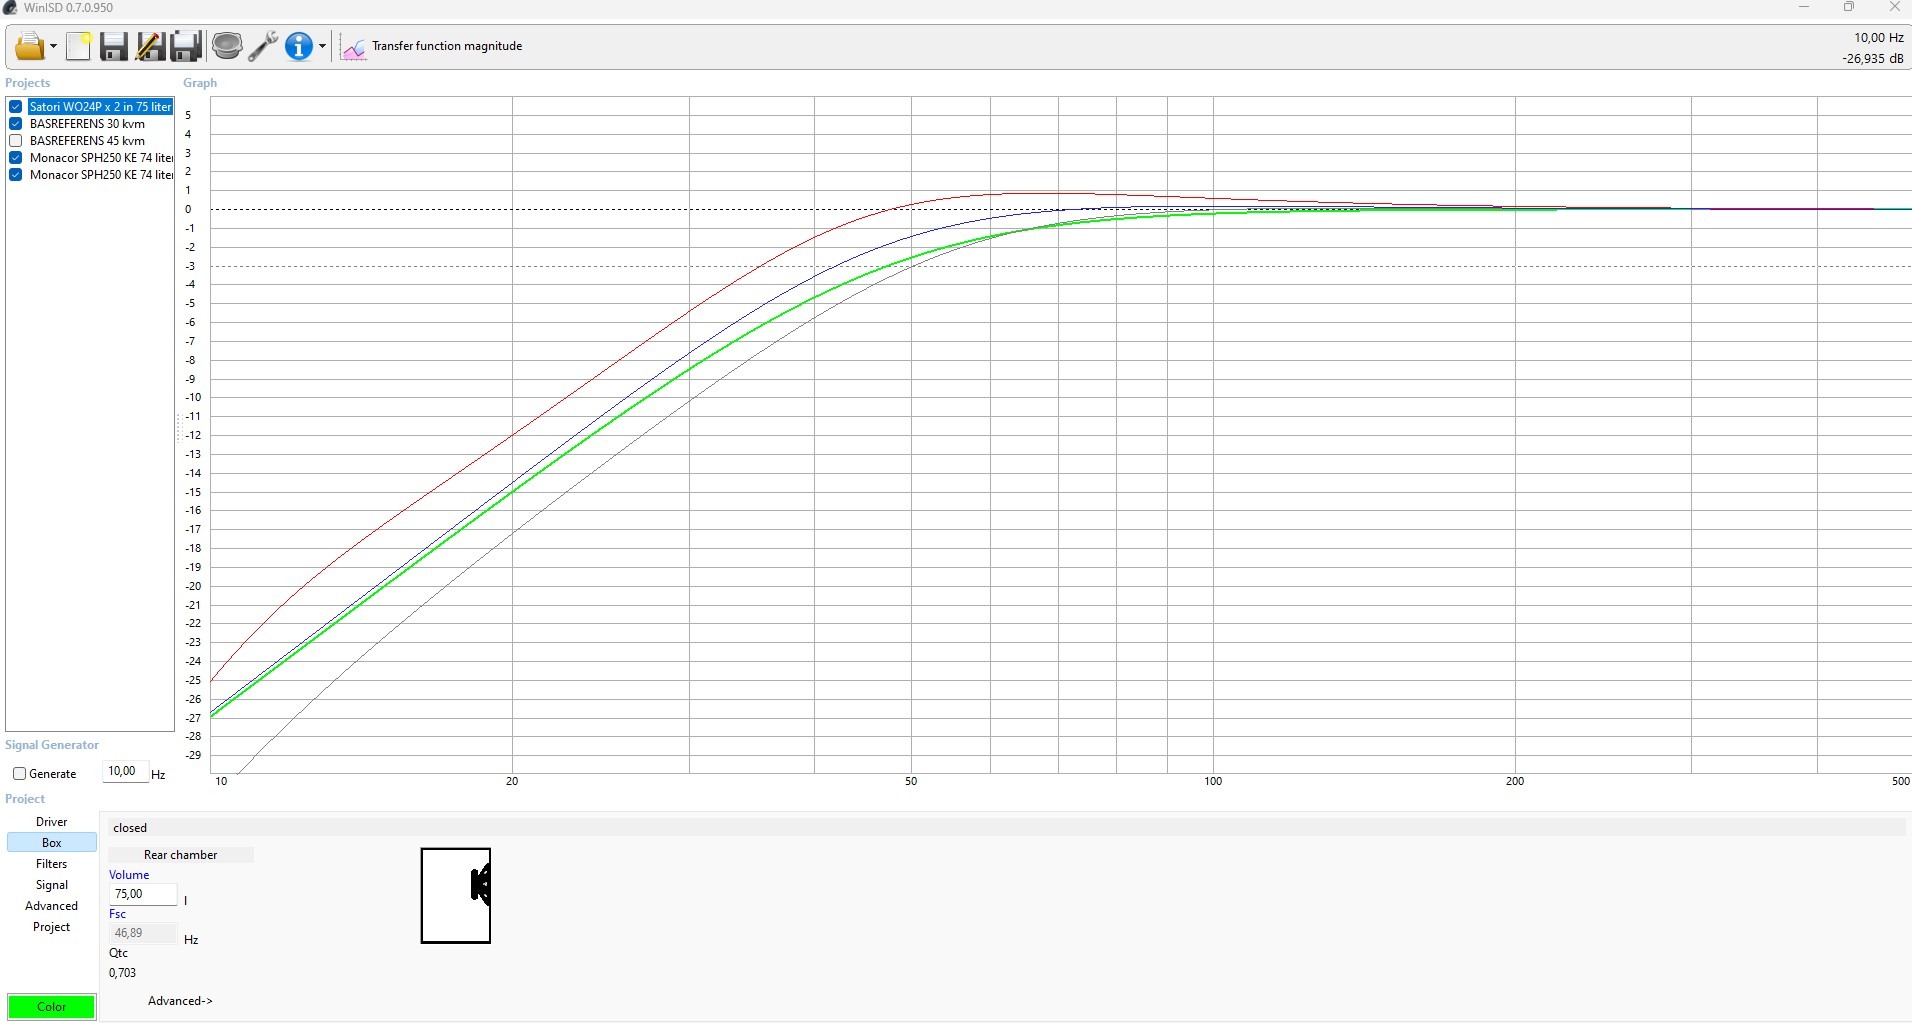The height and width of the screenshot is (1024, 1912).
Task: Click the Qtc value 0,703
Action: [x=123, y=973]
